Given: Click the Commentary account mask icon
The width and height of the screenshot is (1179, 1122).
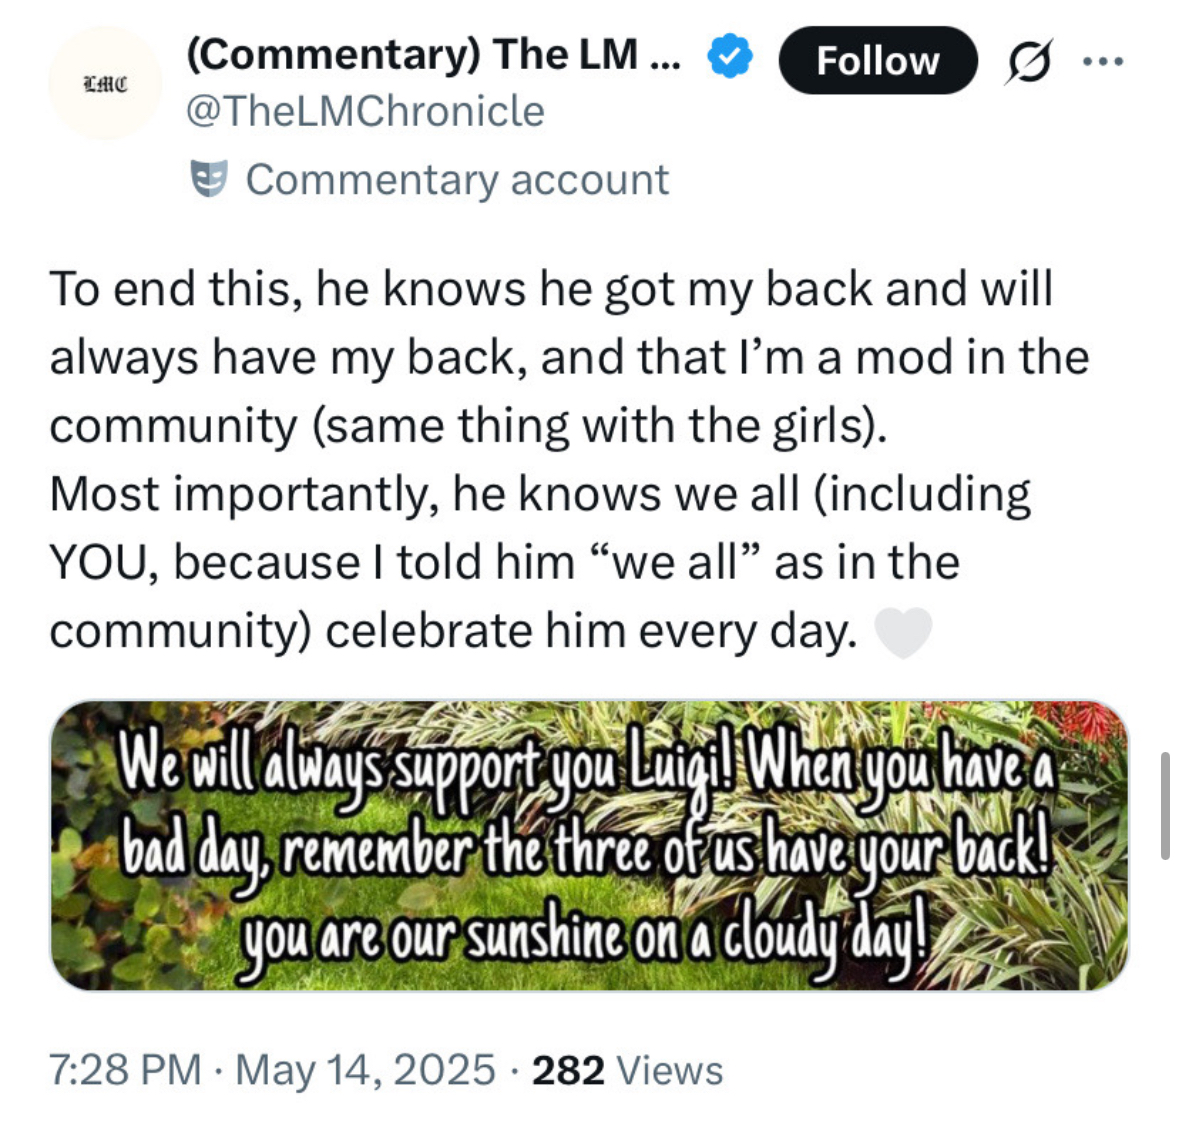Looking at the screenshot, I should pyautogui.click(x=208, y=179).
